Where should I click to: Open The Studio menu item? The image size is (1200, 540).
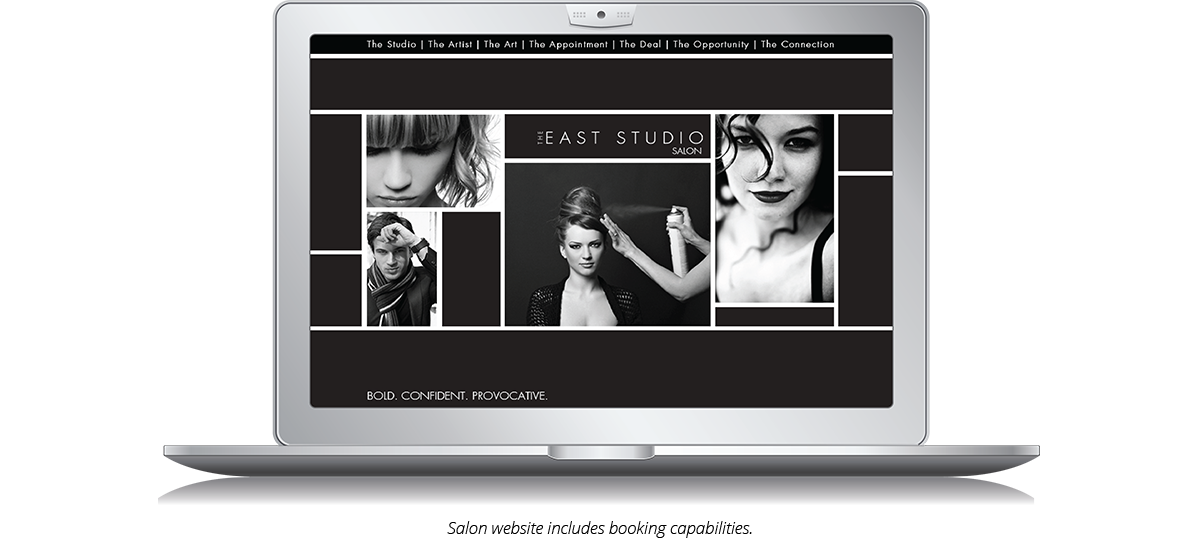pos(391,45)
